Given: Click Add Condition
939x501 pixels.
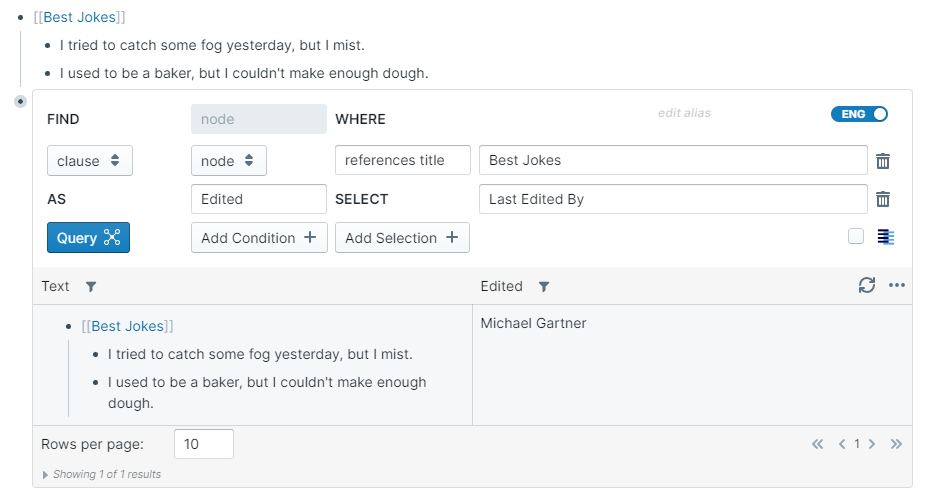Looking at the screenshot, I should pyautogui.click(x=259, y=238).
